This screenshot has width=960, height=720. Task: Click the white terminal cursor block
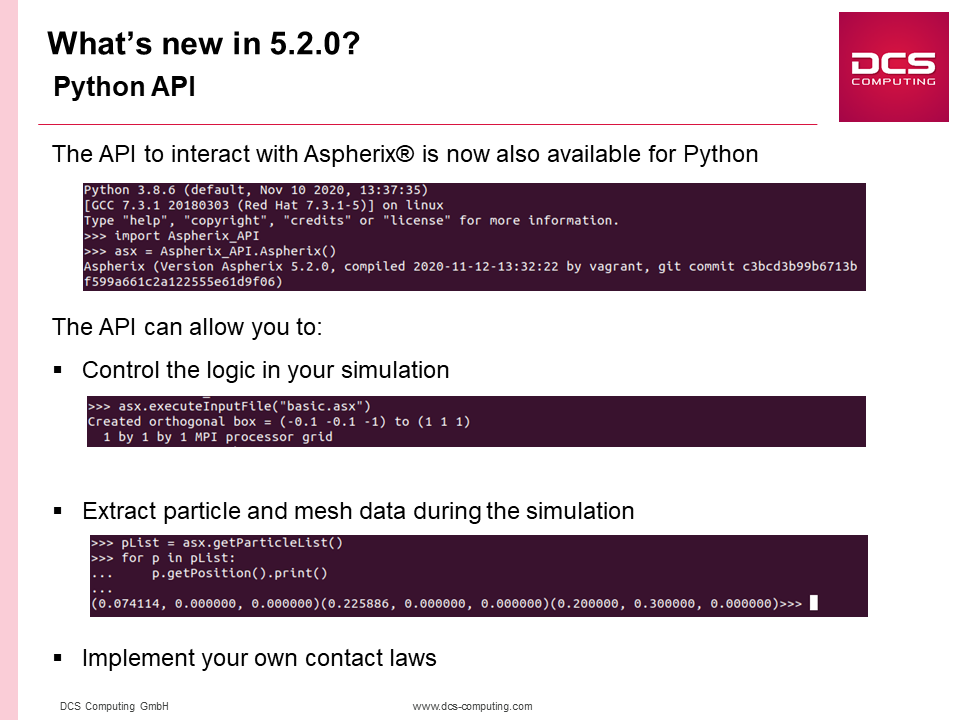(814, 603)
